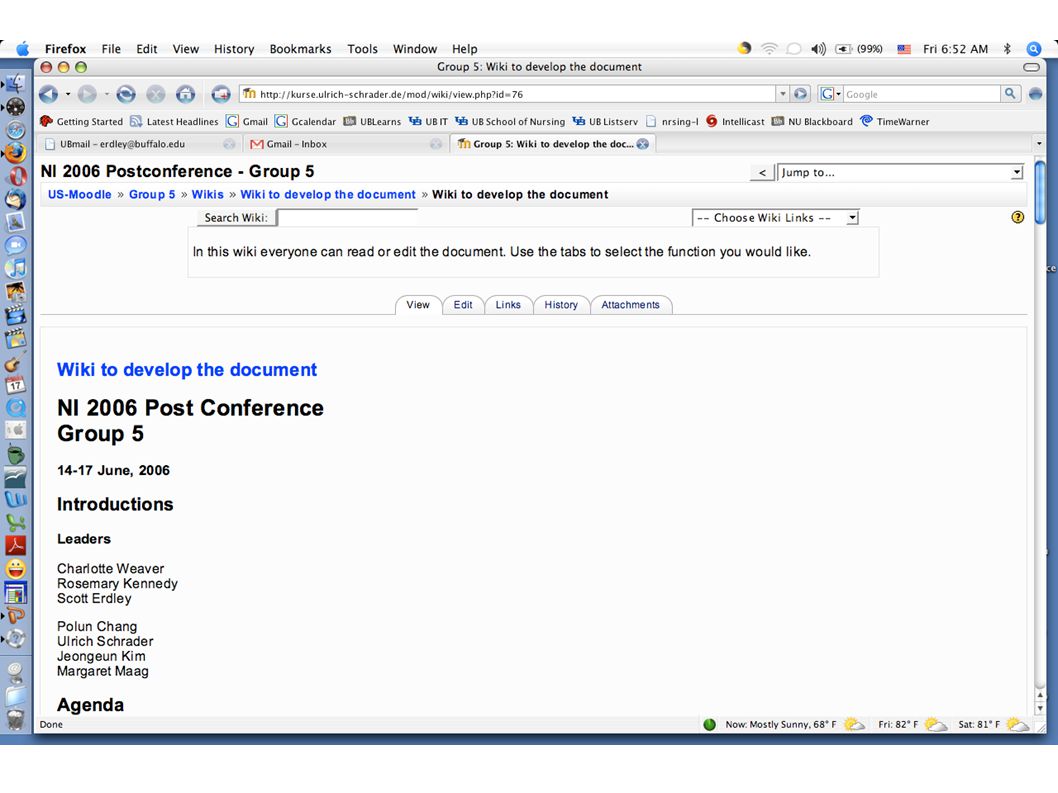Open the list-all-tabs arrow at tab bar end
The image size is (1058, 793).
pos(1038,144)
